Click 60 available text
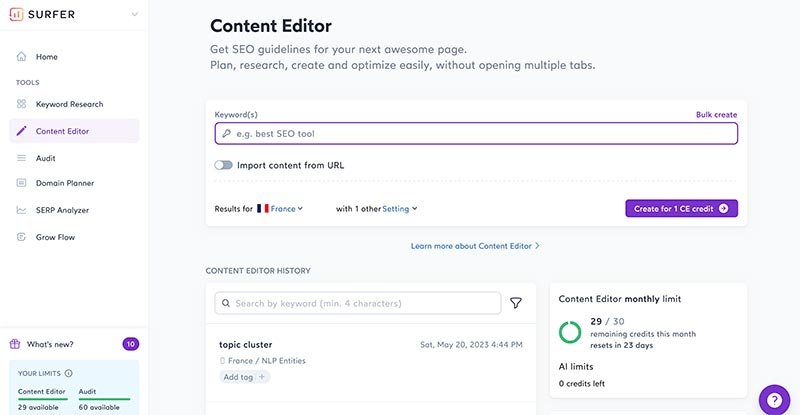This screenshot has height=415, width=800. point(99,407)
